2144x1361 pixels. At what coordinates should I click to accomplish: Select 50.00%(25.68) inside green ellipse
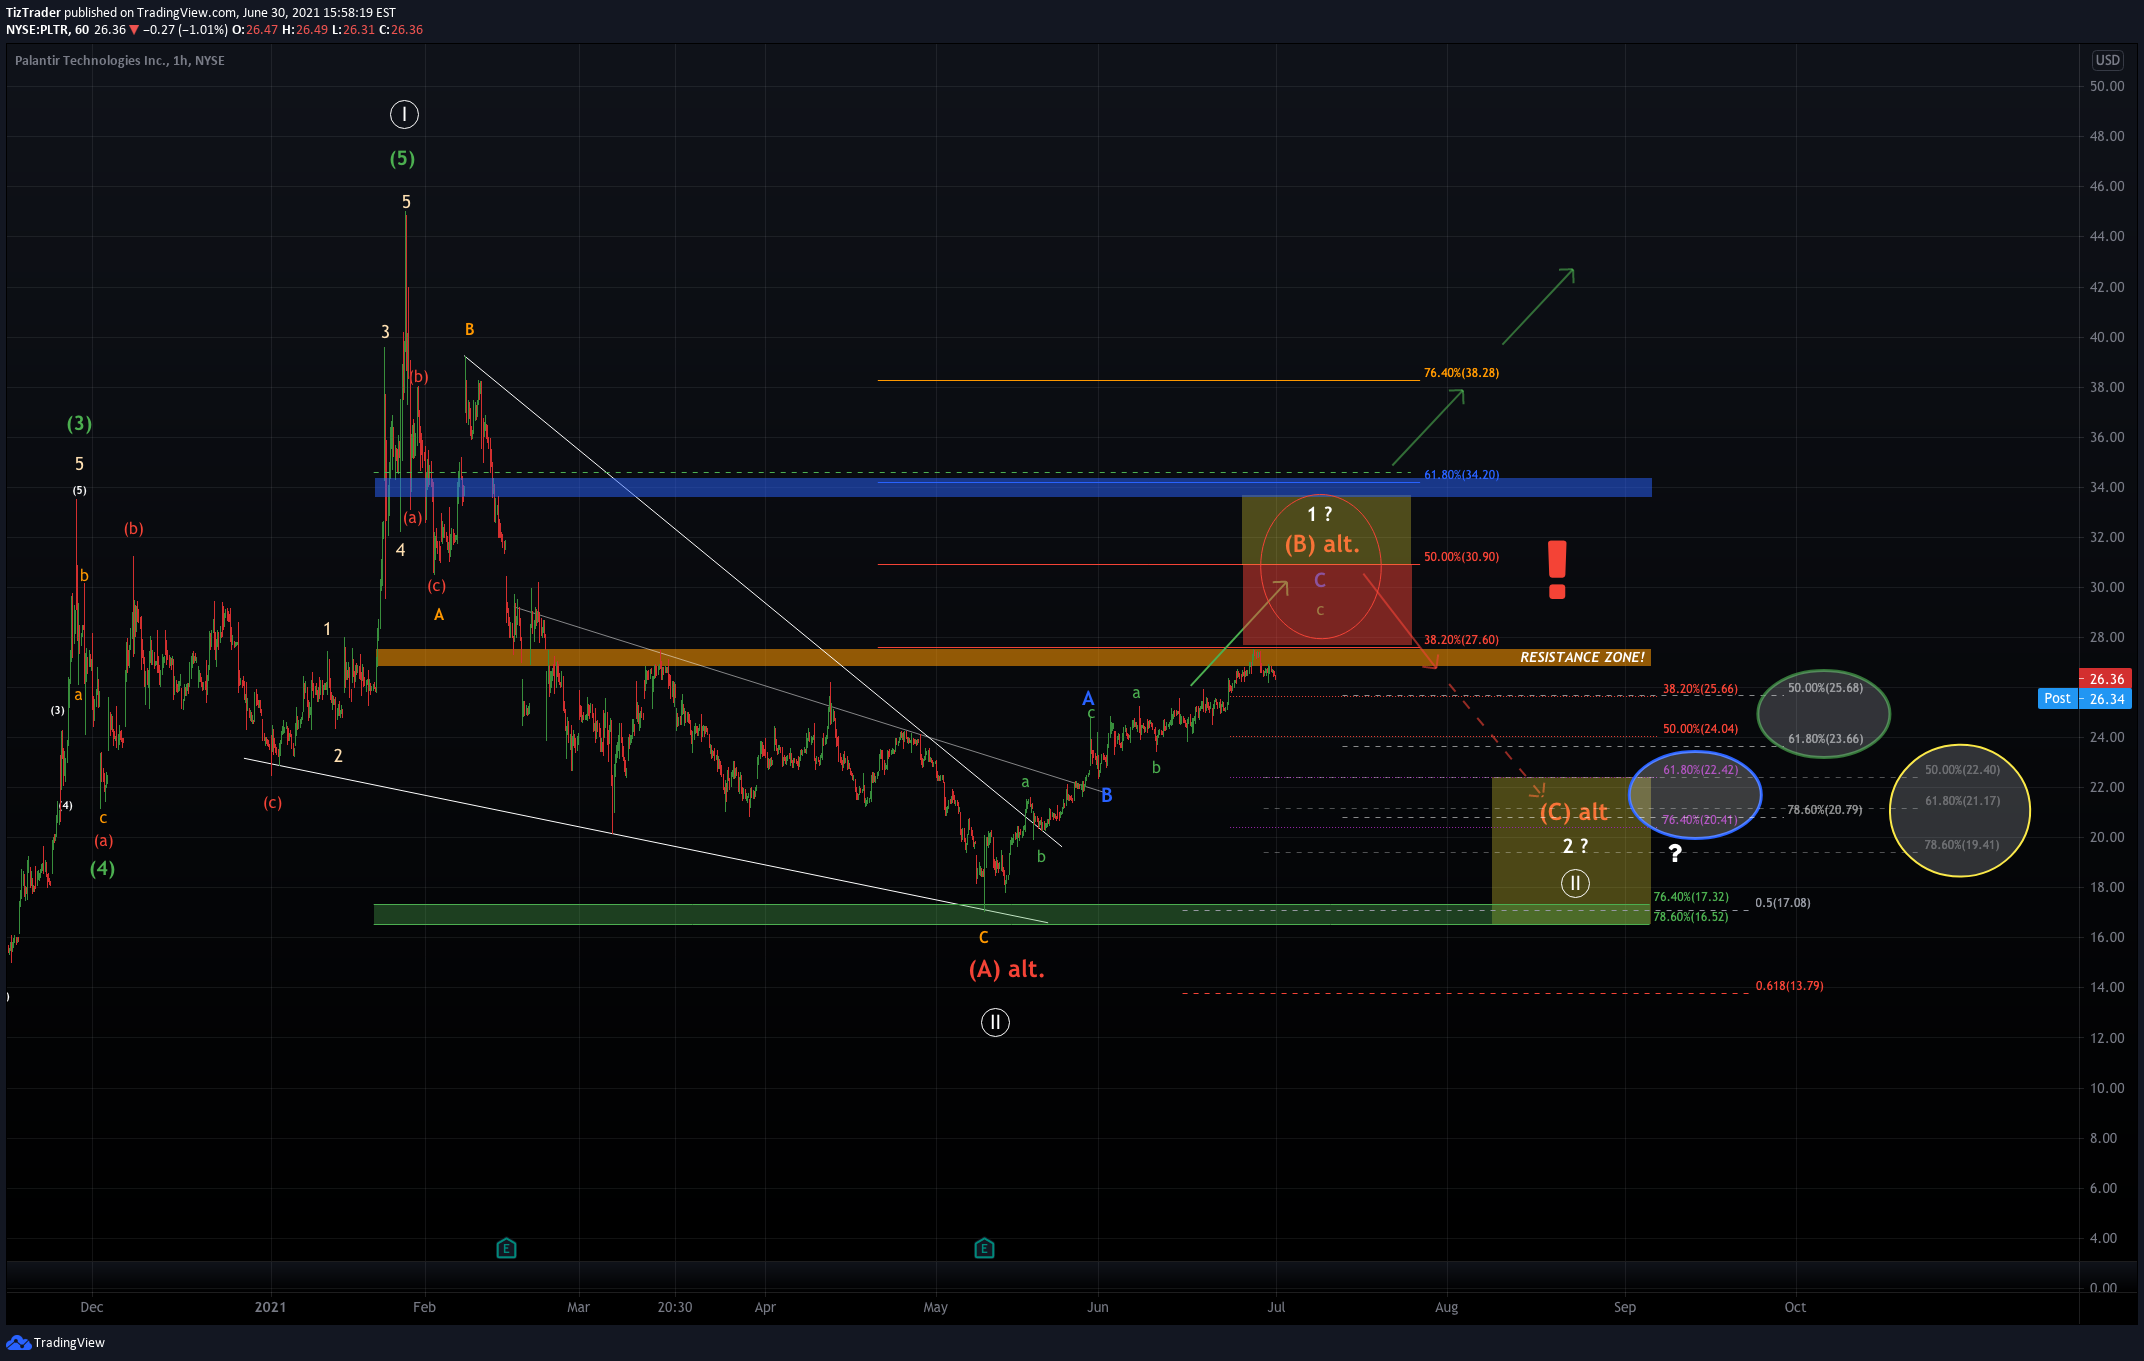pyautogui.click(x=1825, y=688)
